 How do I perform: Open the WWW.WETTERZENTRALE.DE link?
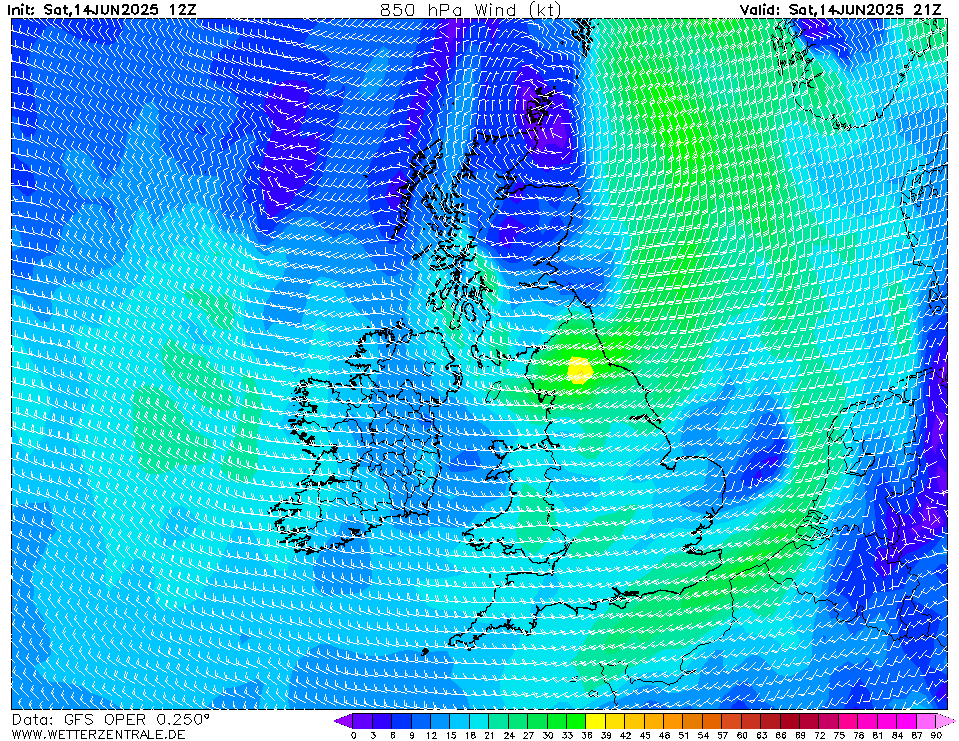98,734
